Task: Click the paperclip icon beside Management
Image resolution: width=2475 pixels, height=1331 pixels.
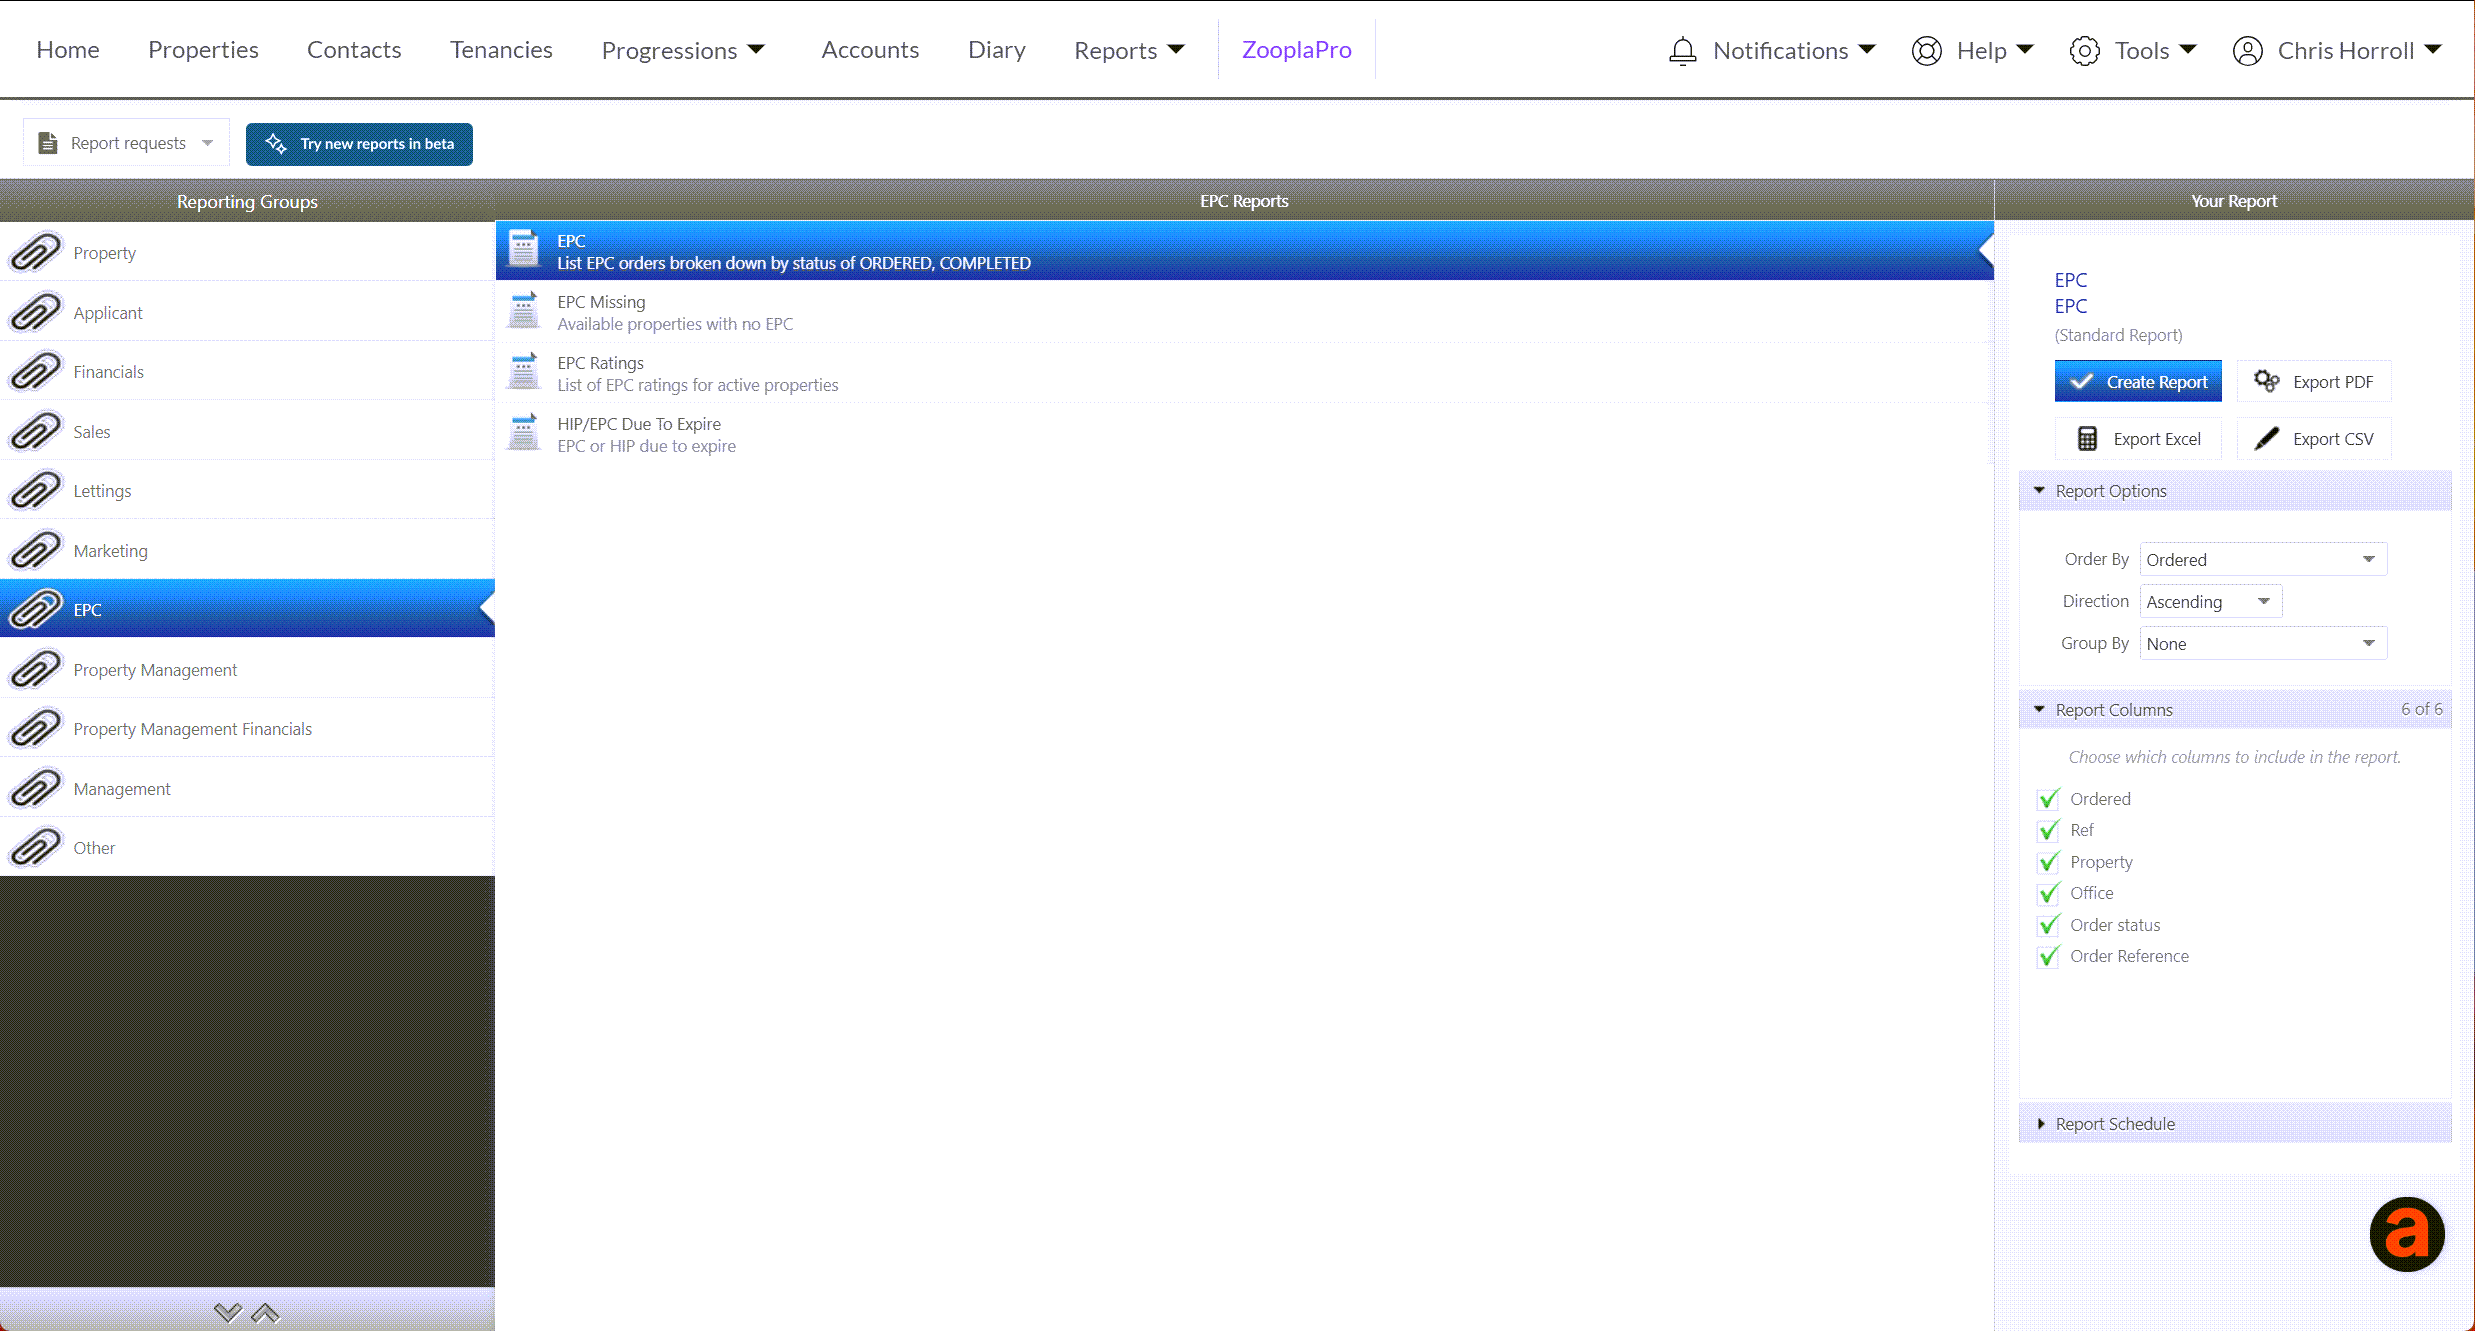Action: [36, 788]
